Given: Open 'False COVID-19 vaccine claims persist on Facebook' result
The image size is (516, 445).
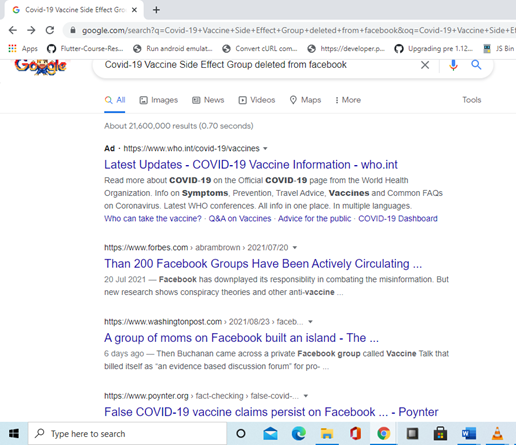Looking at the screenshot, I should tap(271, 412).
